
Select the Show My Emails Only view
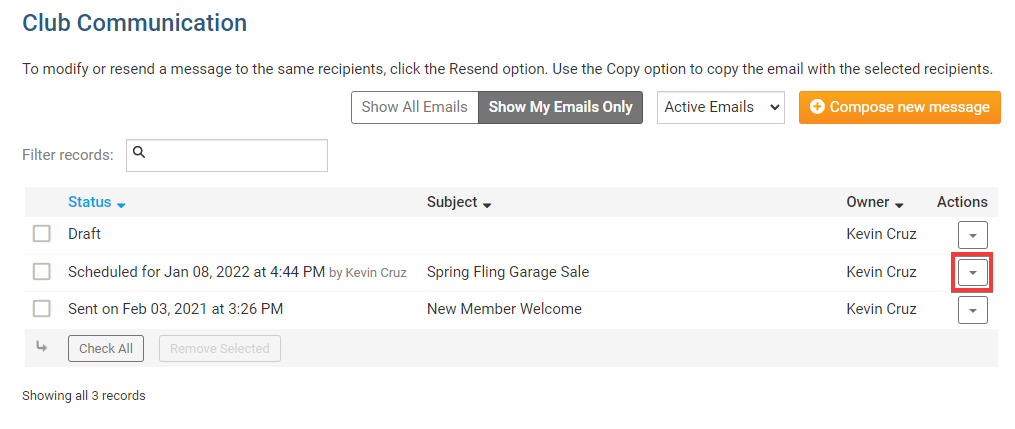[x=560, y=107]
